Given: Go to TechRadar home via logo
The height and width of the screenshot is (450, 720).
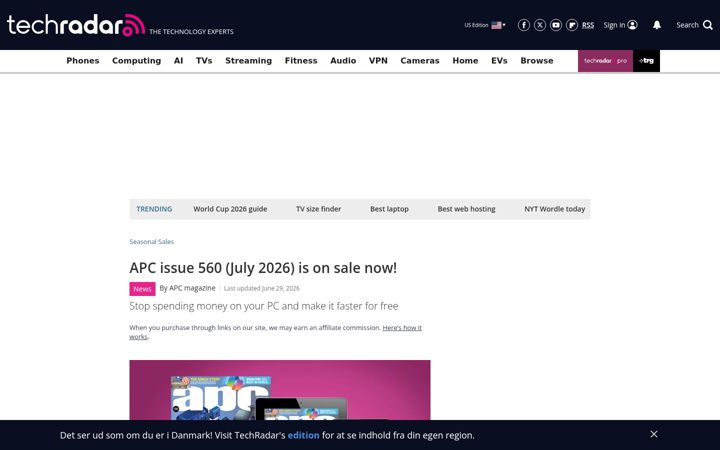Looking at the screenshot, I should 76,25.
